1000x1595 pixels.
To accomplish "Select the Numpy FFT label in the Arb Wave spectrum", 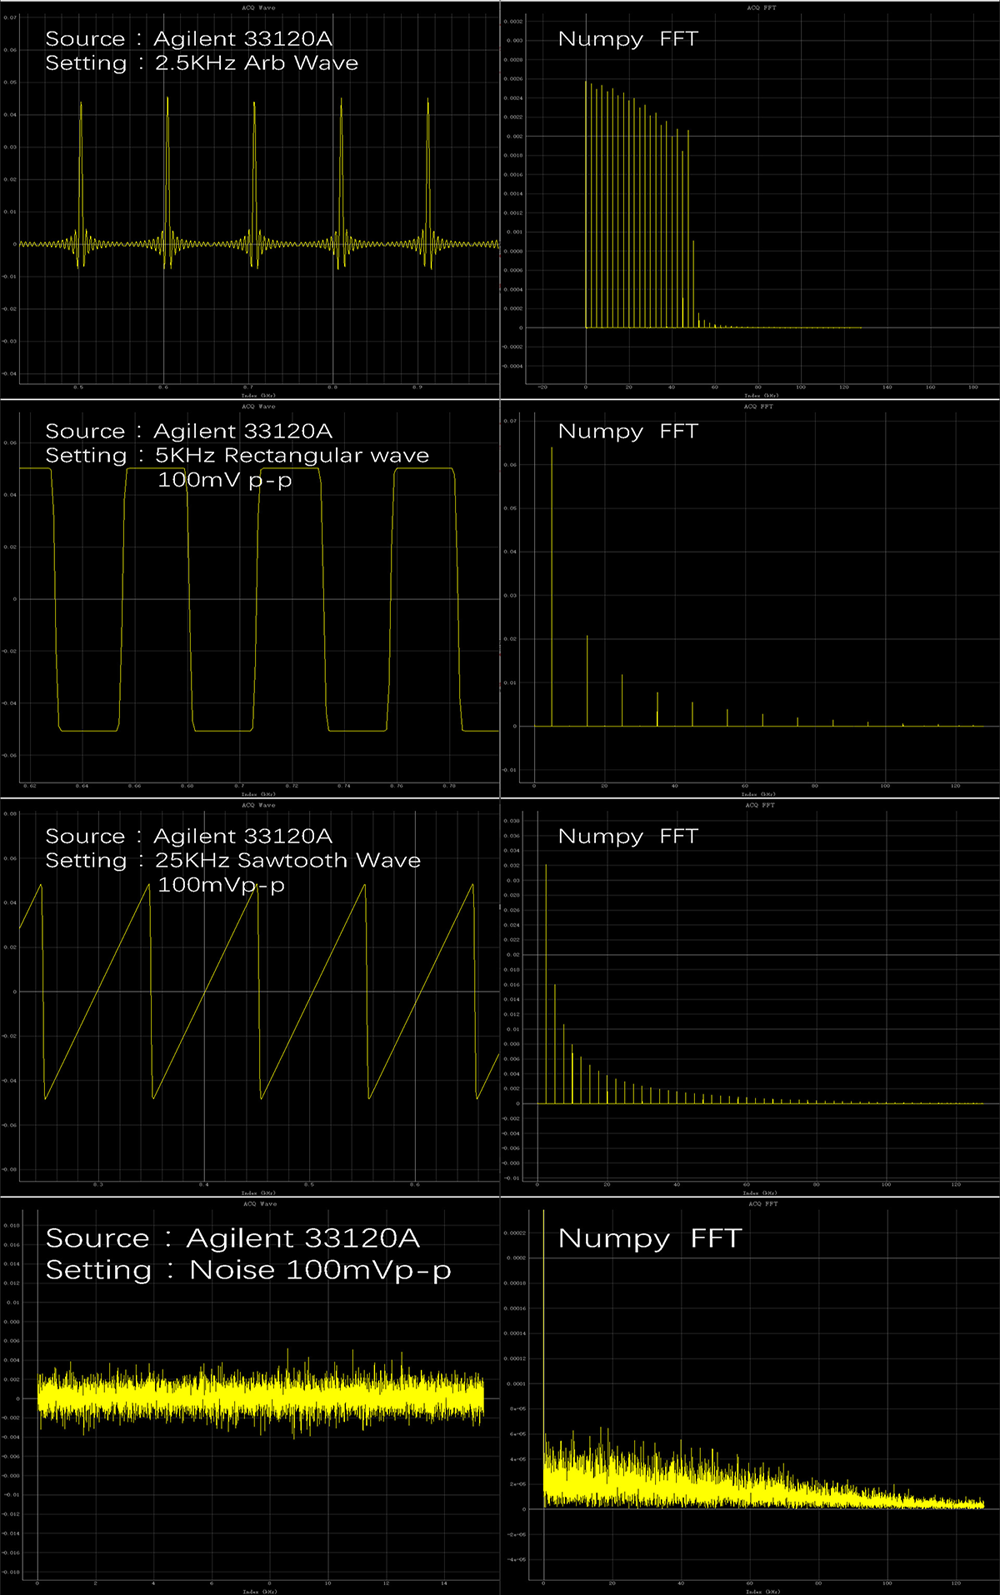I will point(627,39).
